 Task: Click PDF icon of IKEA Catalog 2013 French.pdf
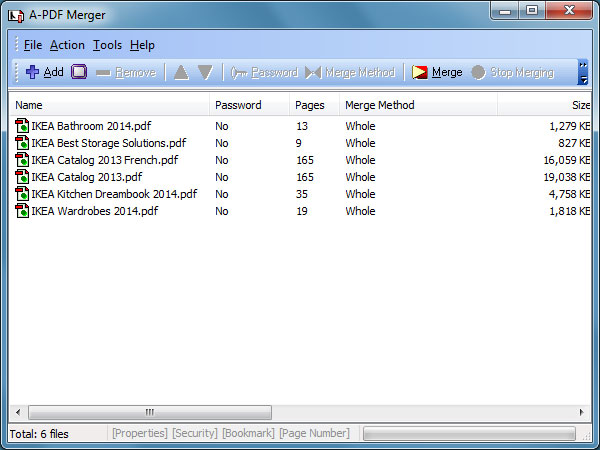tap(22, 160)
